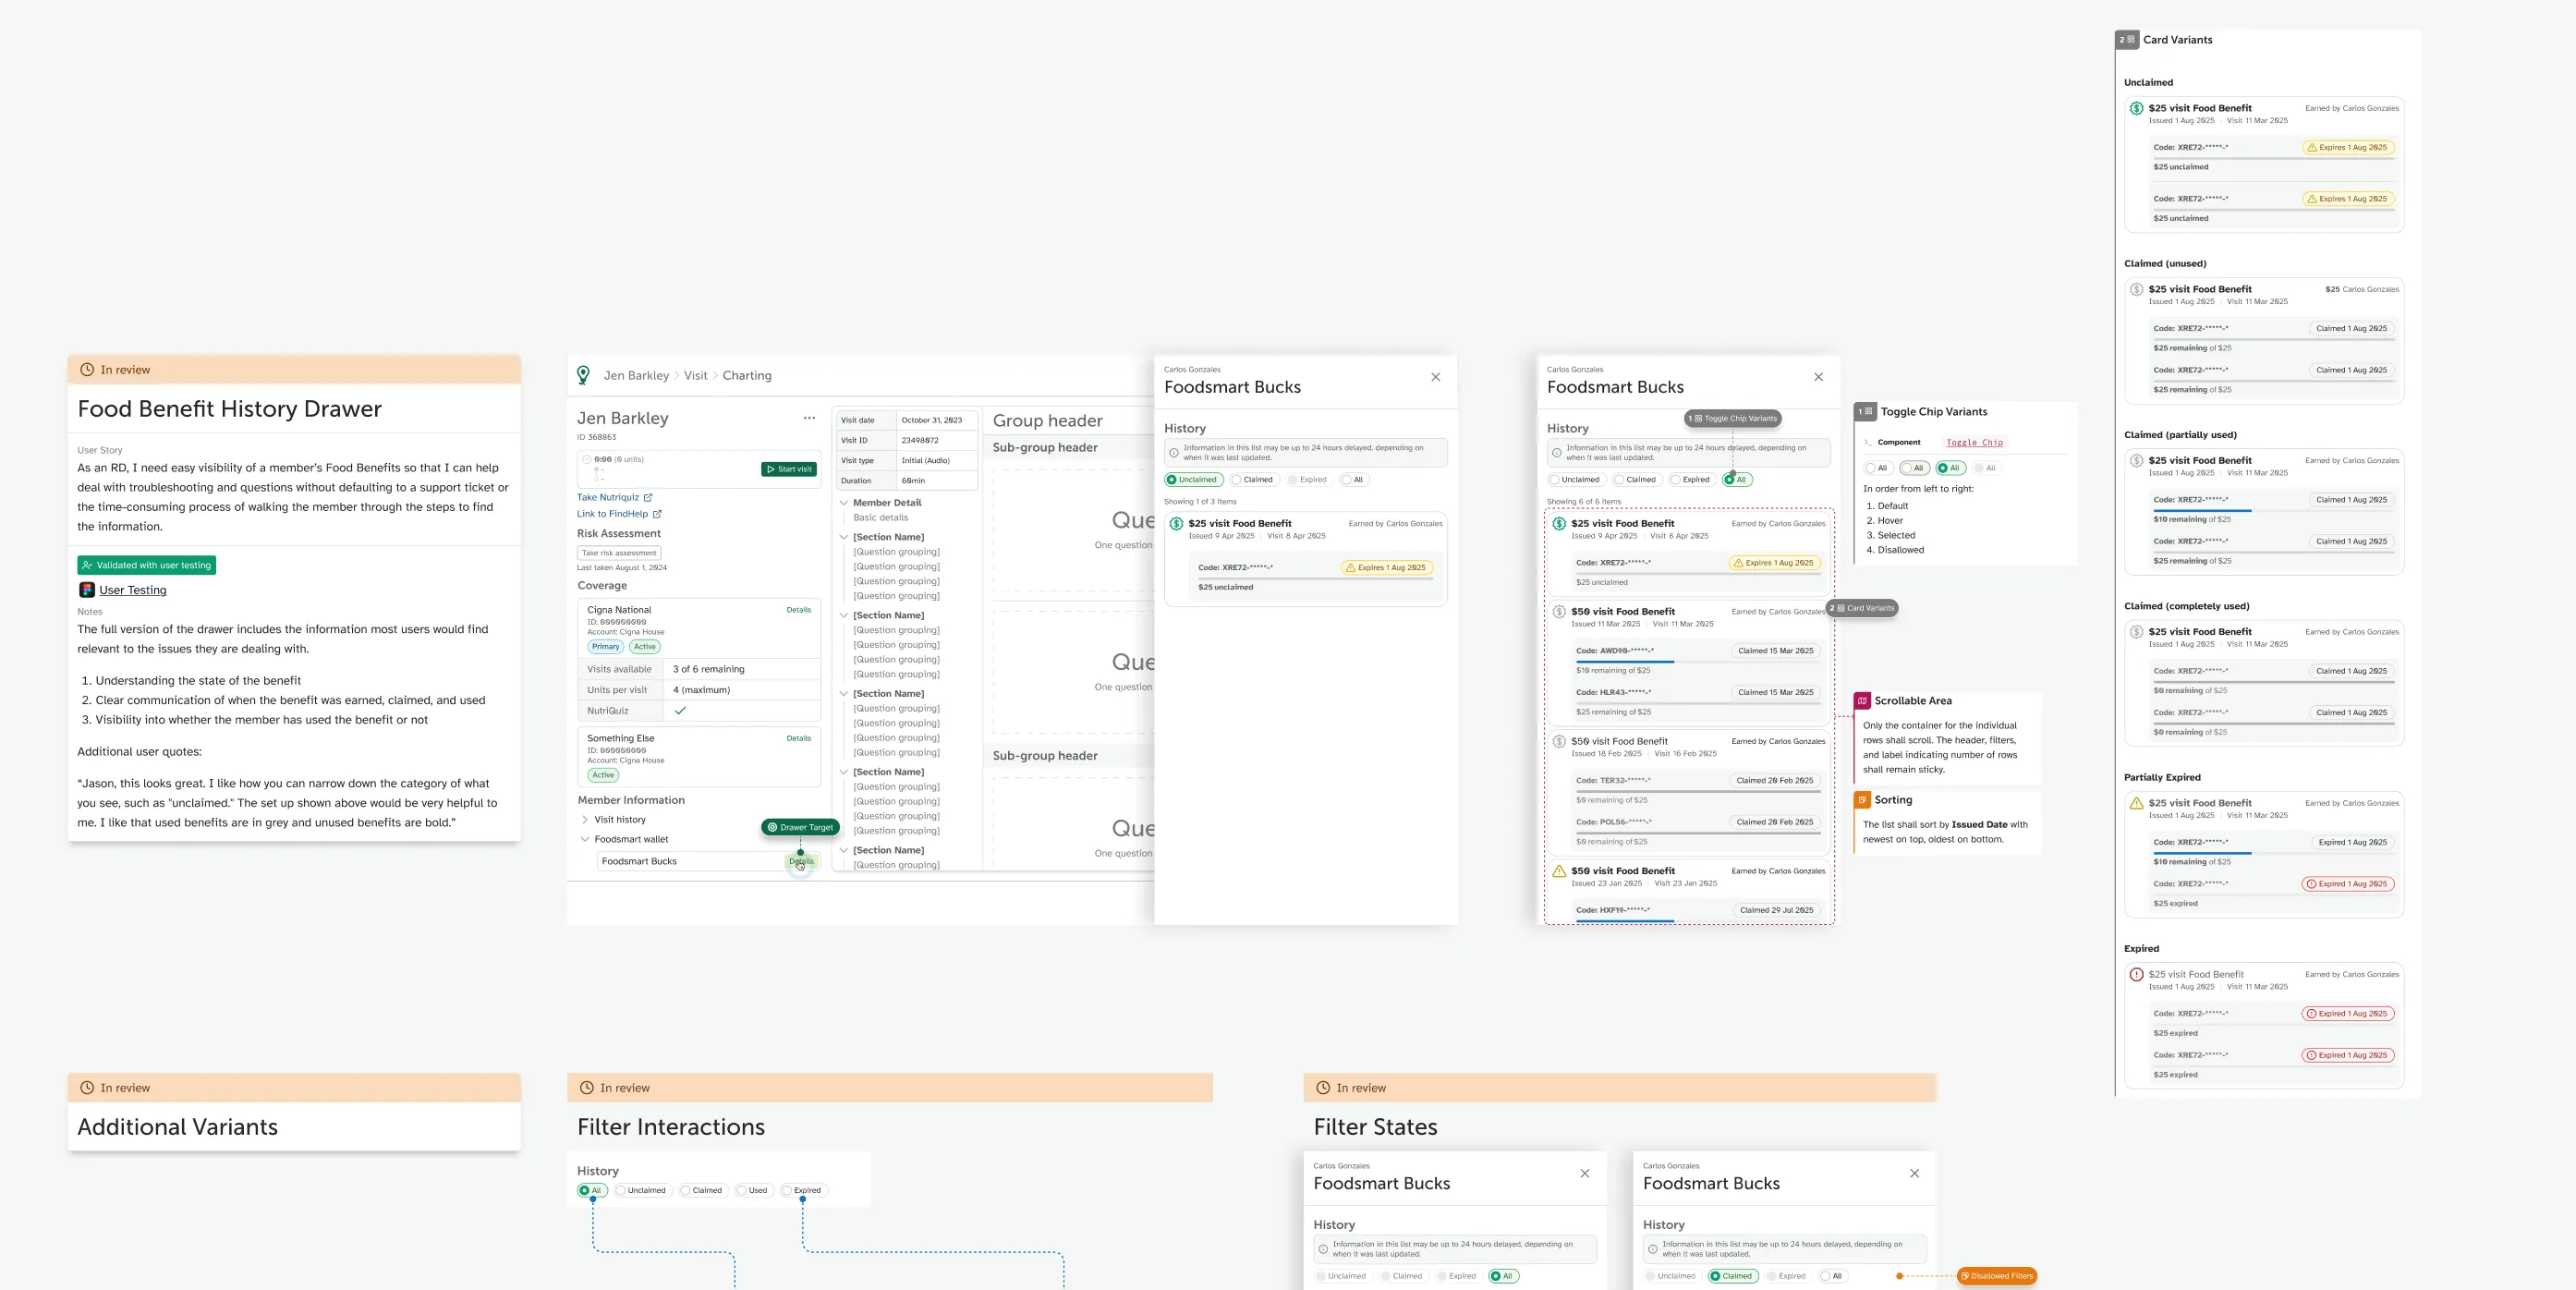This screenshot has width=2576, height=1290.
Task: Collapse the second [Section Name] chevron
Action: [844, 615]
